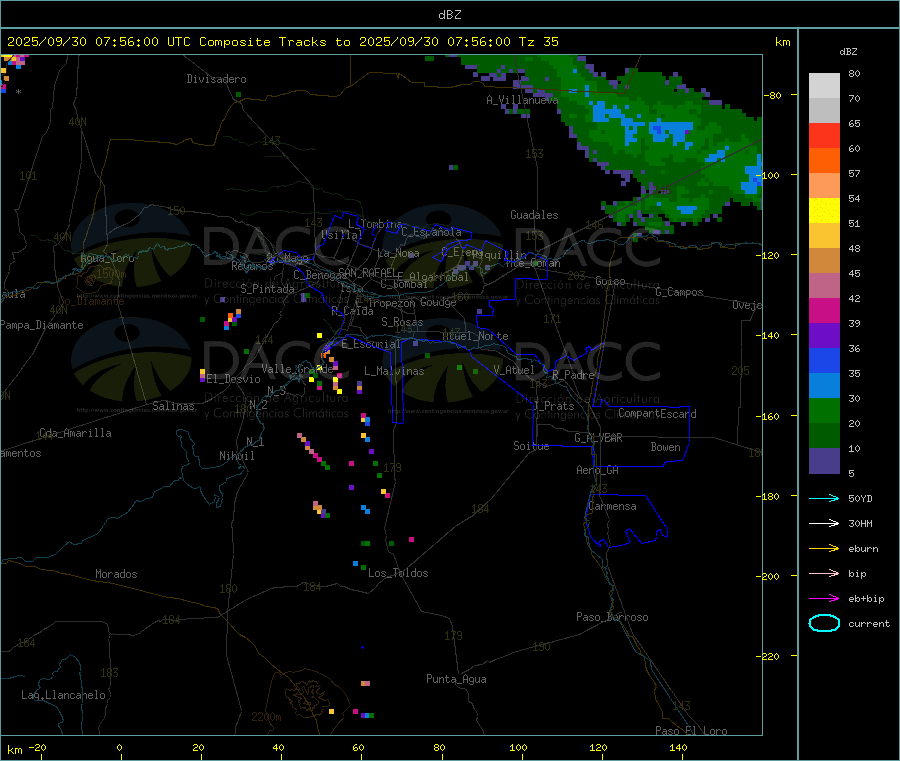Click the Guadales map label
The height and width of the screenshot is (761, 900).
point(534,215)
